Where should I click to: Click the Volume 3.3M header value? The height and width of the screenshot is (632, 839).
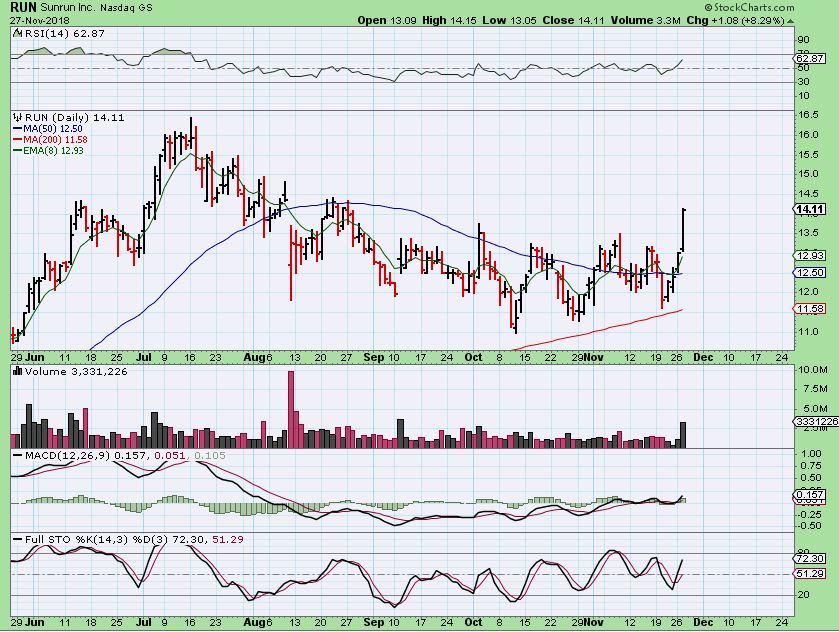(646, 20)
